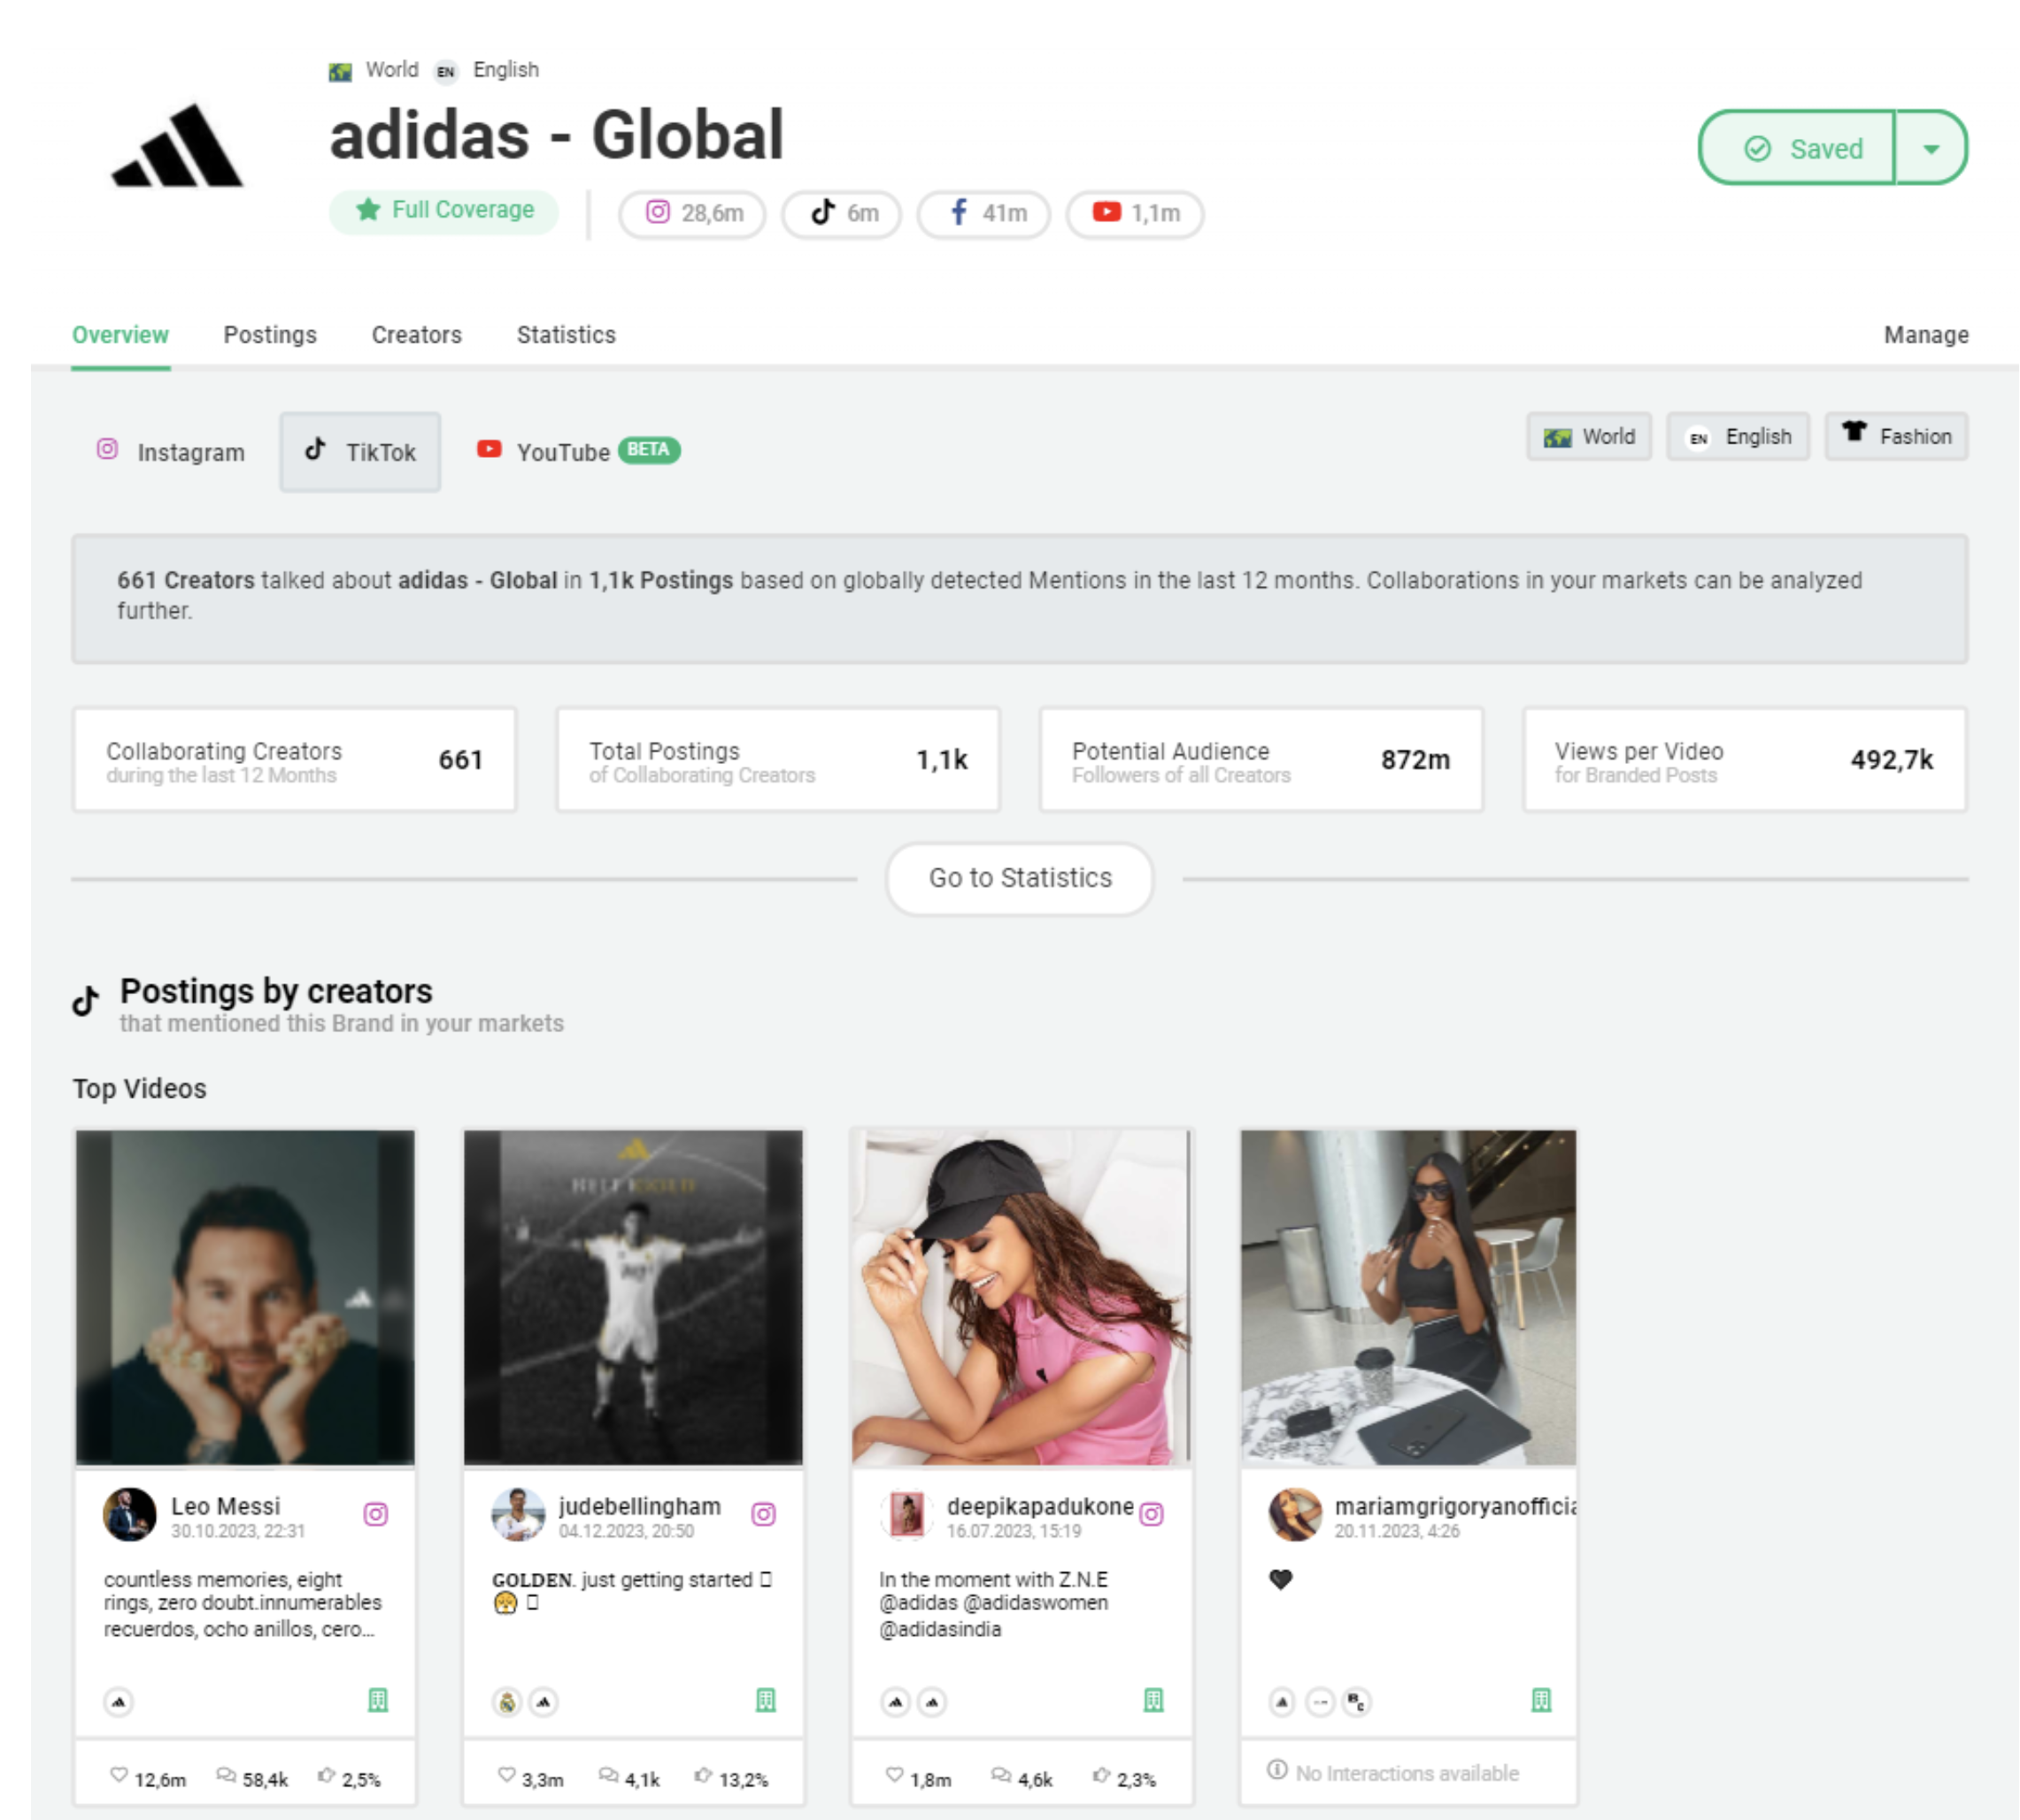Expand the Saved button dropdown arrow
This screenshot has width=2020, height=1820.
click(1931, 148)
